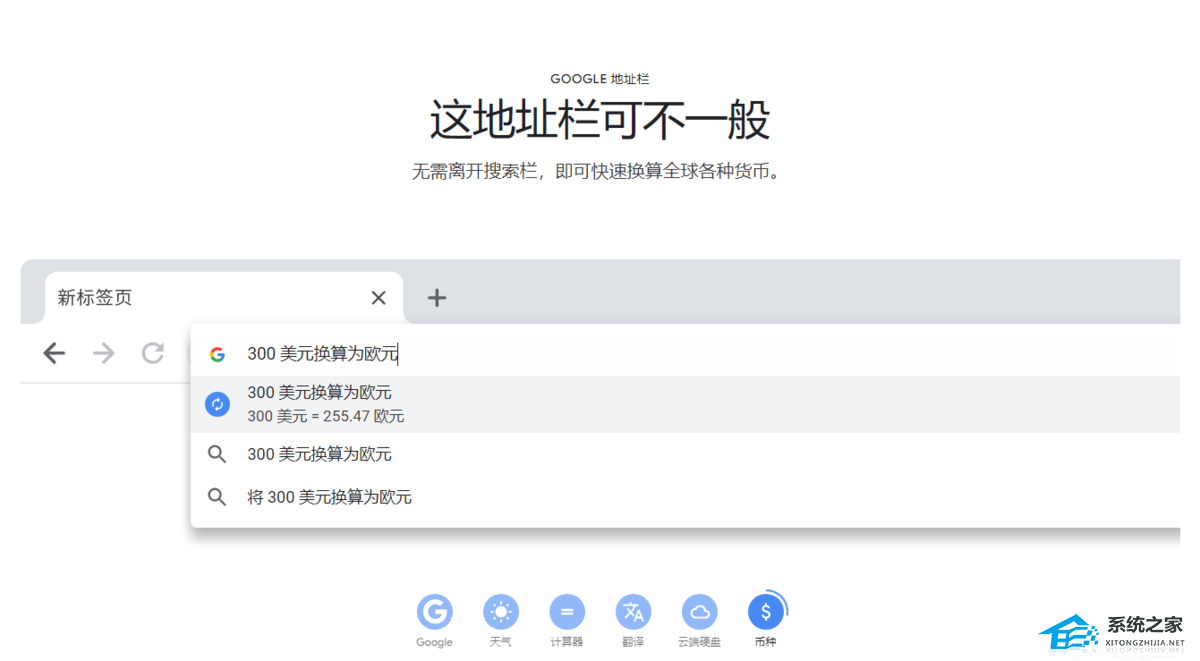Select the result 300 美元 = 255.47 欧元
The image size is (1200, 661).
point(685,404)
